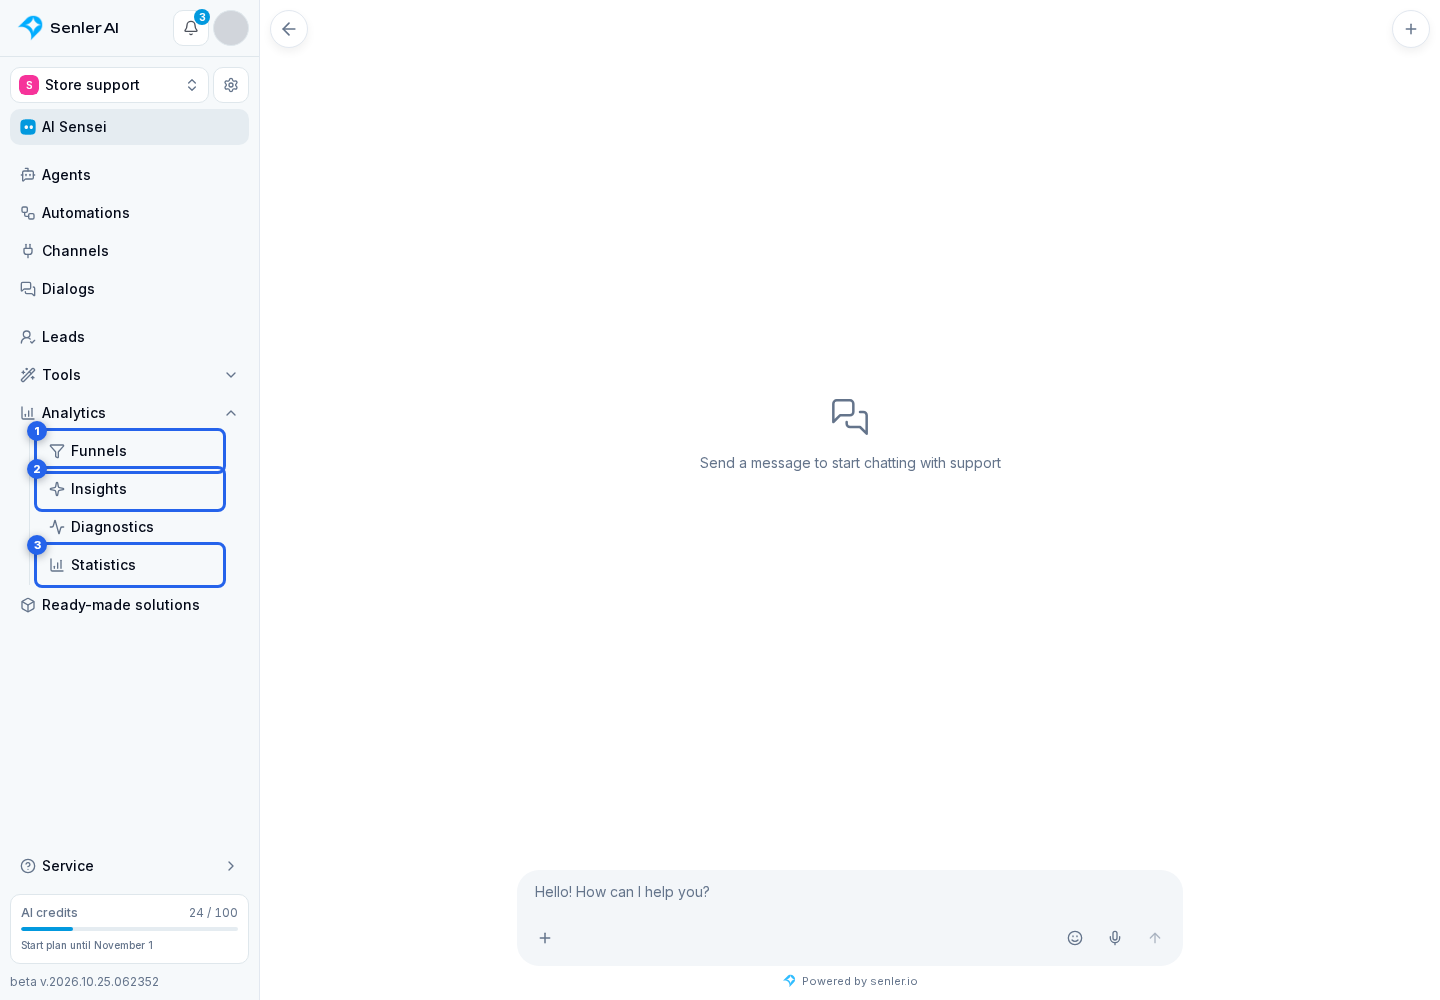Image resolution: width=1440 pixels, height=1000 pixels.
Task: Add an attachment to the message
Action: (x=545, y=938)
